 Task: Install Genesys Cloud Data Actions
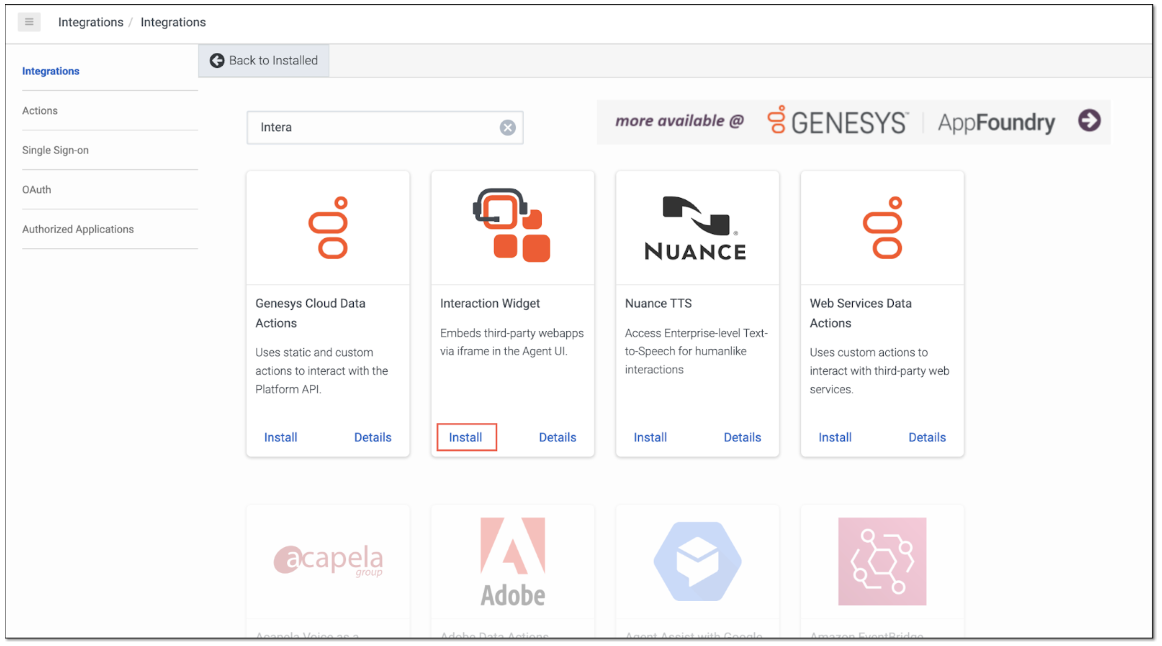pyautogui.click(x=281, y=437)
